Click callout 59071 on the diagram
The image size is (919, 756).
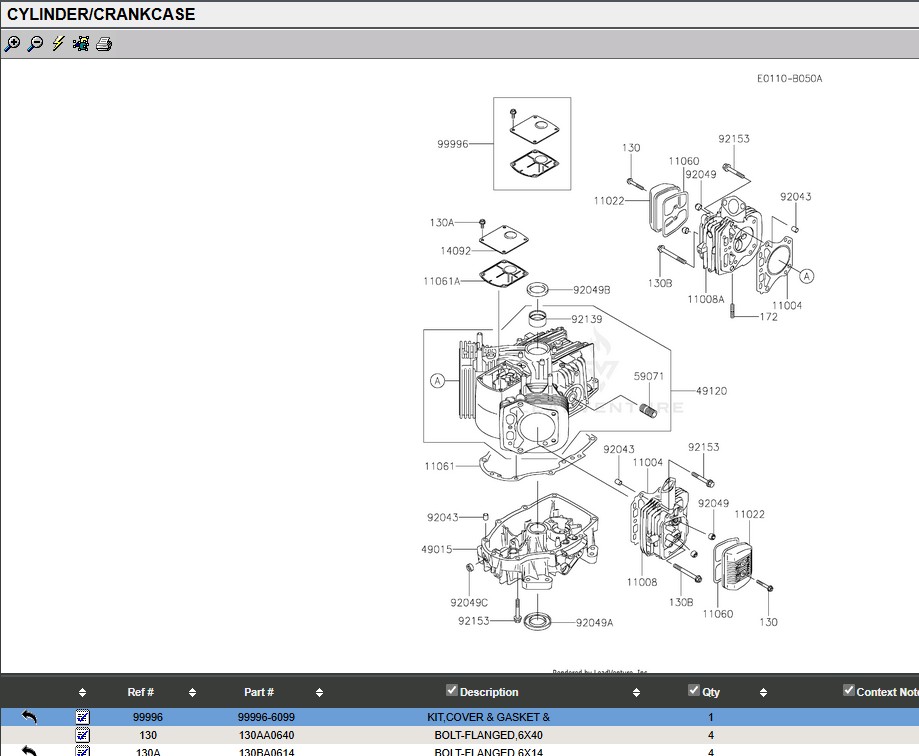point(648,377)
